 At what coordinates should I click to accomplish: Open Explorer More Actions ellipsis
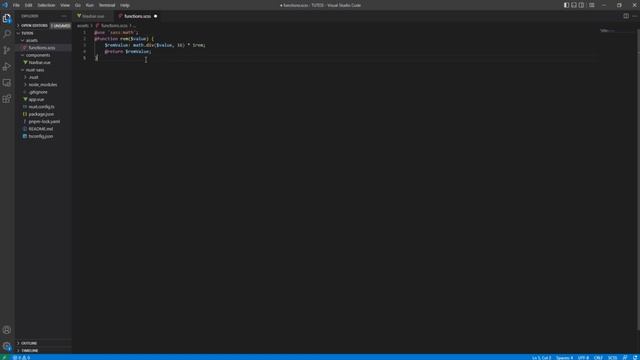(64, 16)
